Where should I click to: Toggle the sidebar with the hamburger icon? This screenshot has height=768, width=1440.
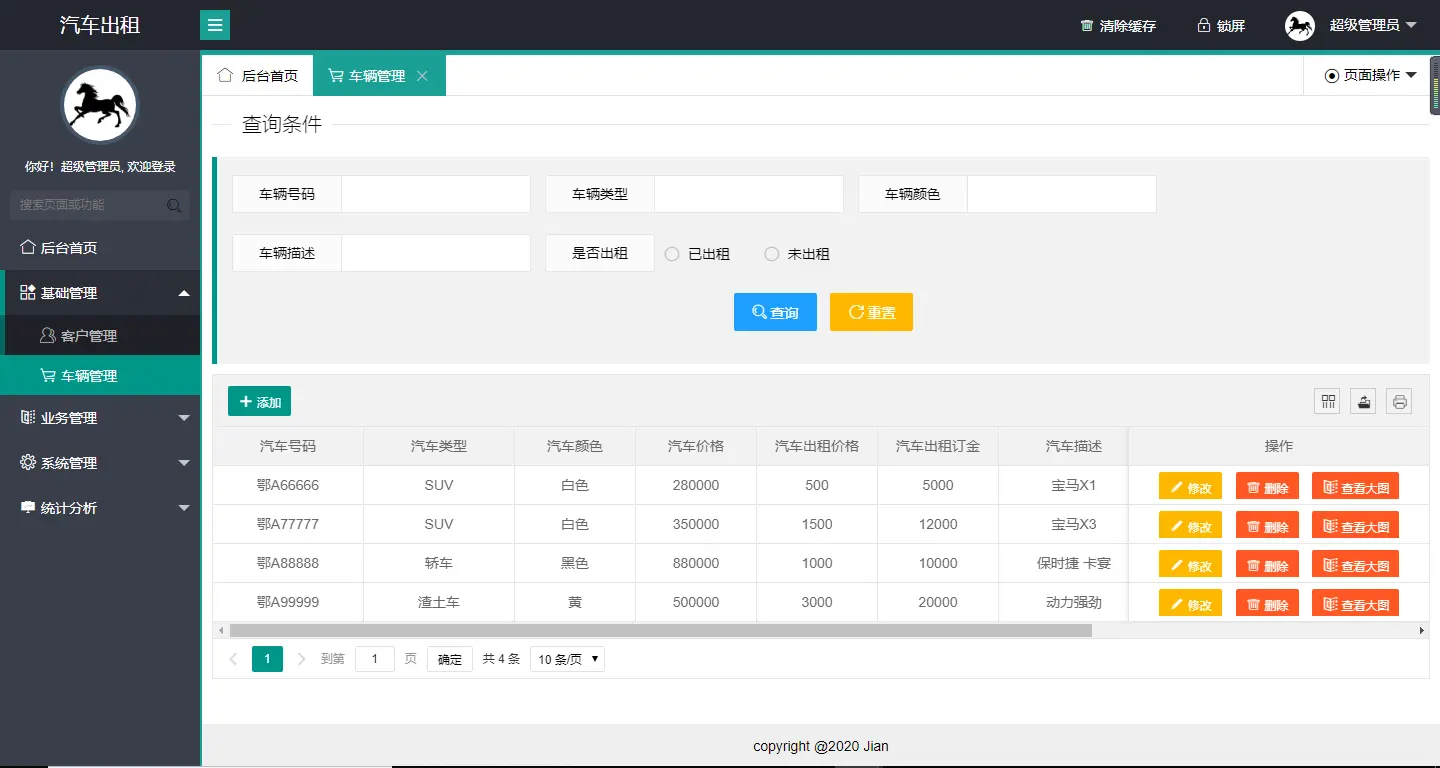pyautogui.click(x=215, y=25)
